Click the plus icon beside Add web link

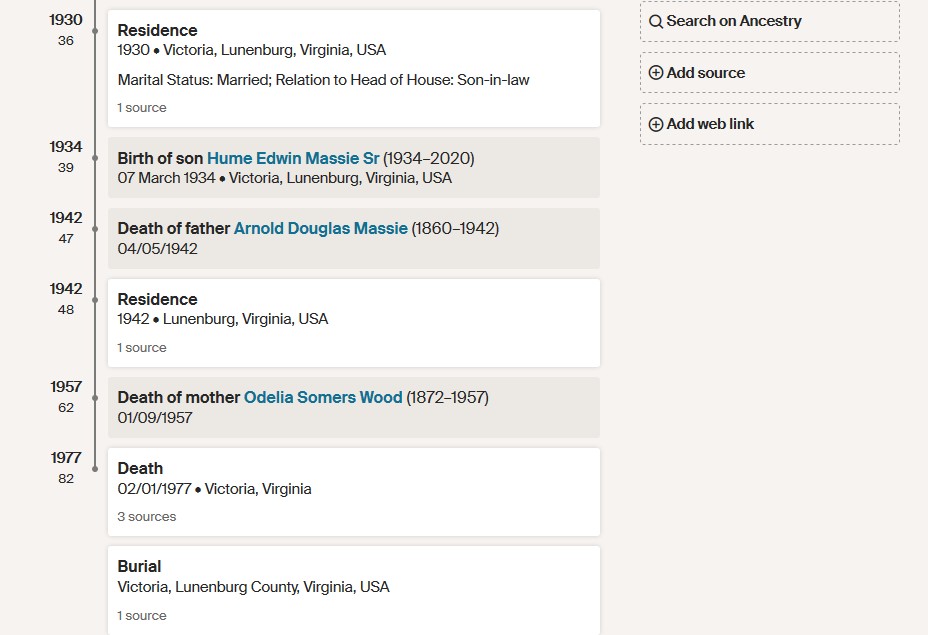(656, 124)
